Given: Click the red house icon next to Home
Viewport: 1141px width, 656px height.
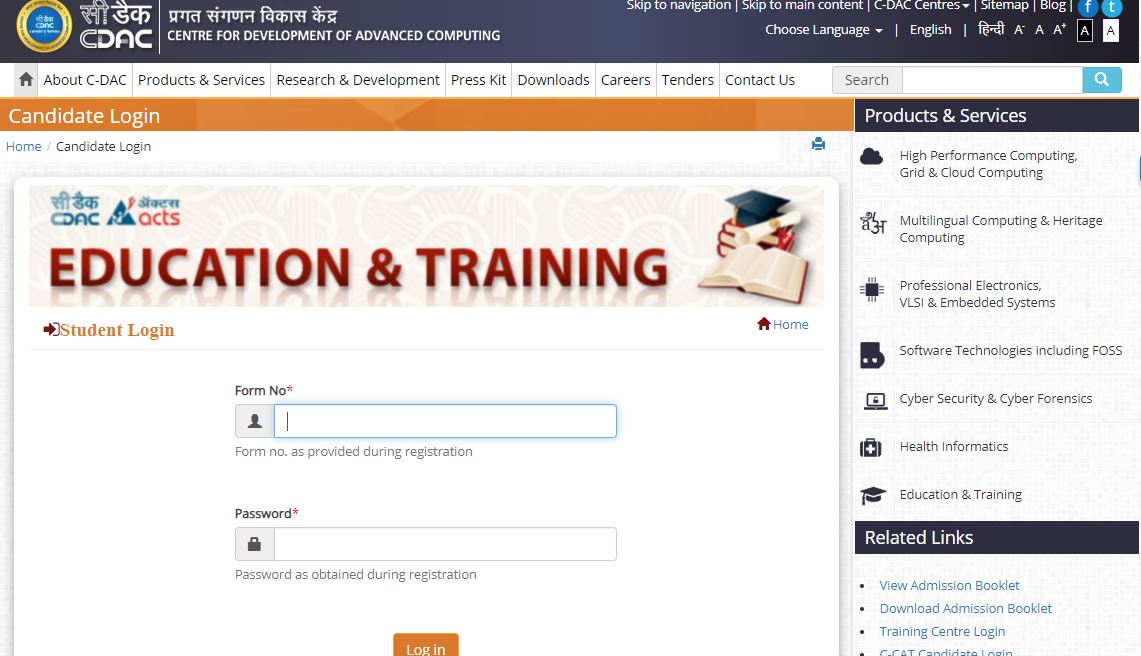Looking at the screenshot, I should click(x=763, y=324).
